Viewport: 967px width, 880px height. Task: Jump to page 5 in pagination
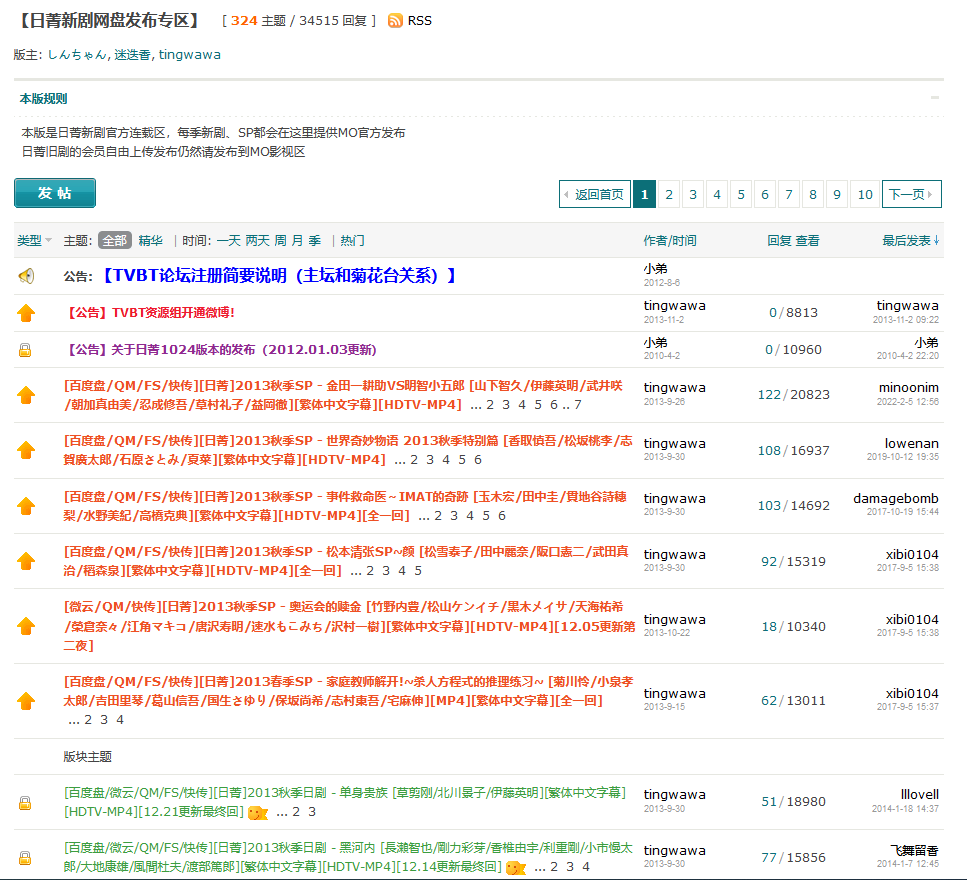tap(741, 194)
